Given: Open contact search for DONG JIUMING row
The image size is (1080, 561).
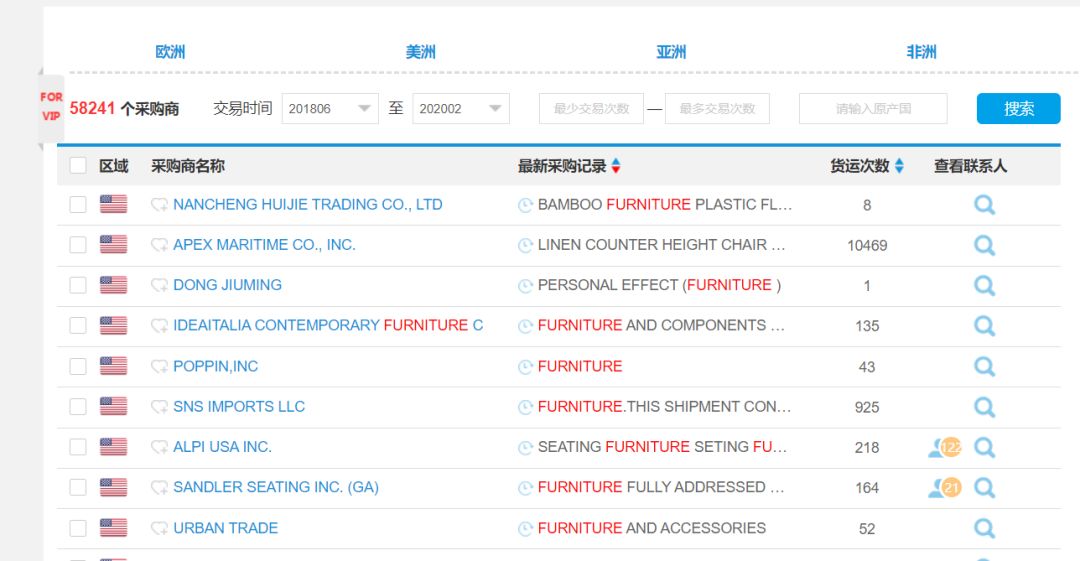Looking at the screenshot, I should [984, 285].
